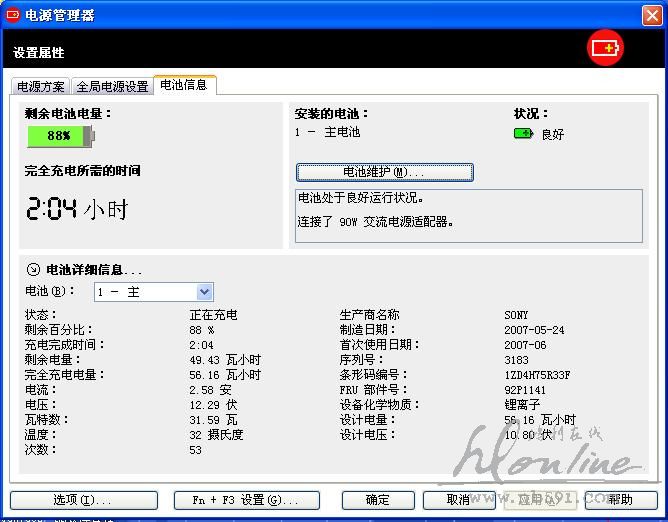The height and width of the screenshot is (522, 668).
Task: Click the cycle count value 53
Action: coord(196,450)
